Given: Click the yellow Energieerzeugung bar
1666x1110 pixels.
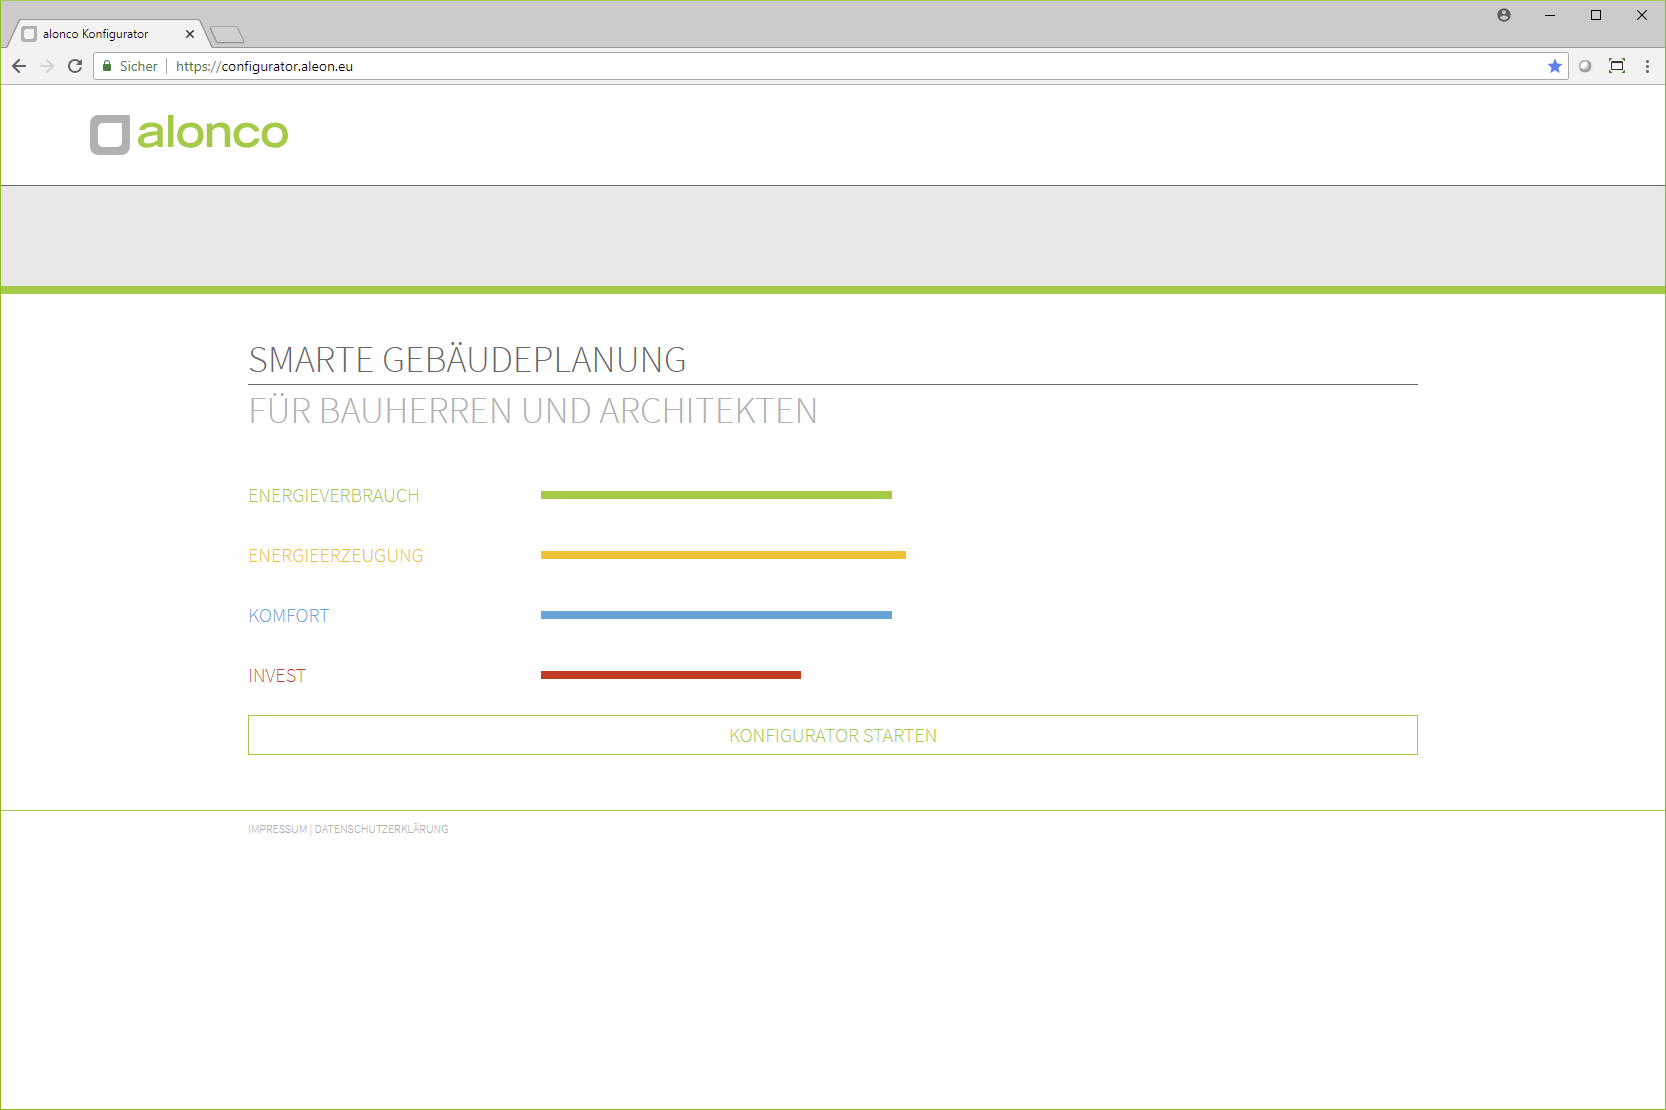Looking at the screenshot, I should click(723, 555).
